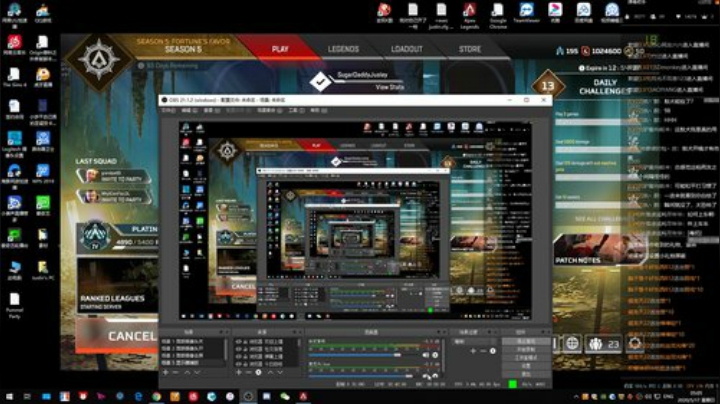Click the battle pass level 13 badge
This screenshot has height=404, width=720.
pos(547,85)
